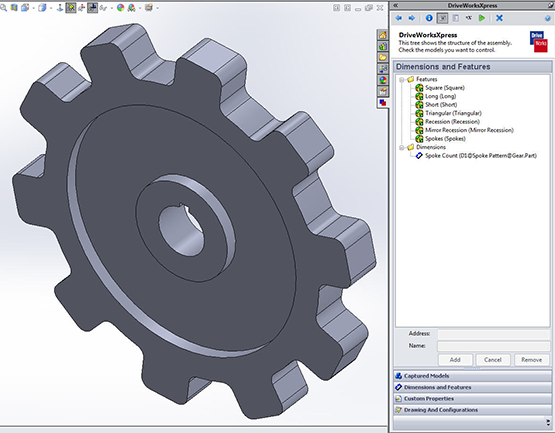555x433 pixels.
Task: Open the File Explorer folder tab
Action: pos(383,57)
